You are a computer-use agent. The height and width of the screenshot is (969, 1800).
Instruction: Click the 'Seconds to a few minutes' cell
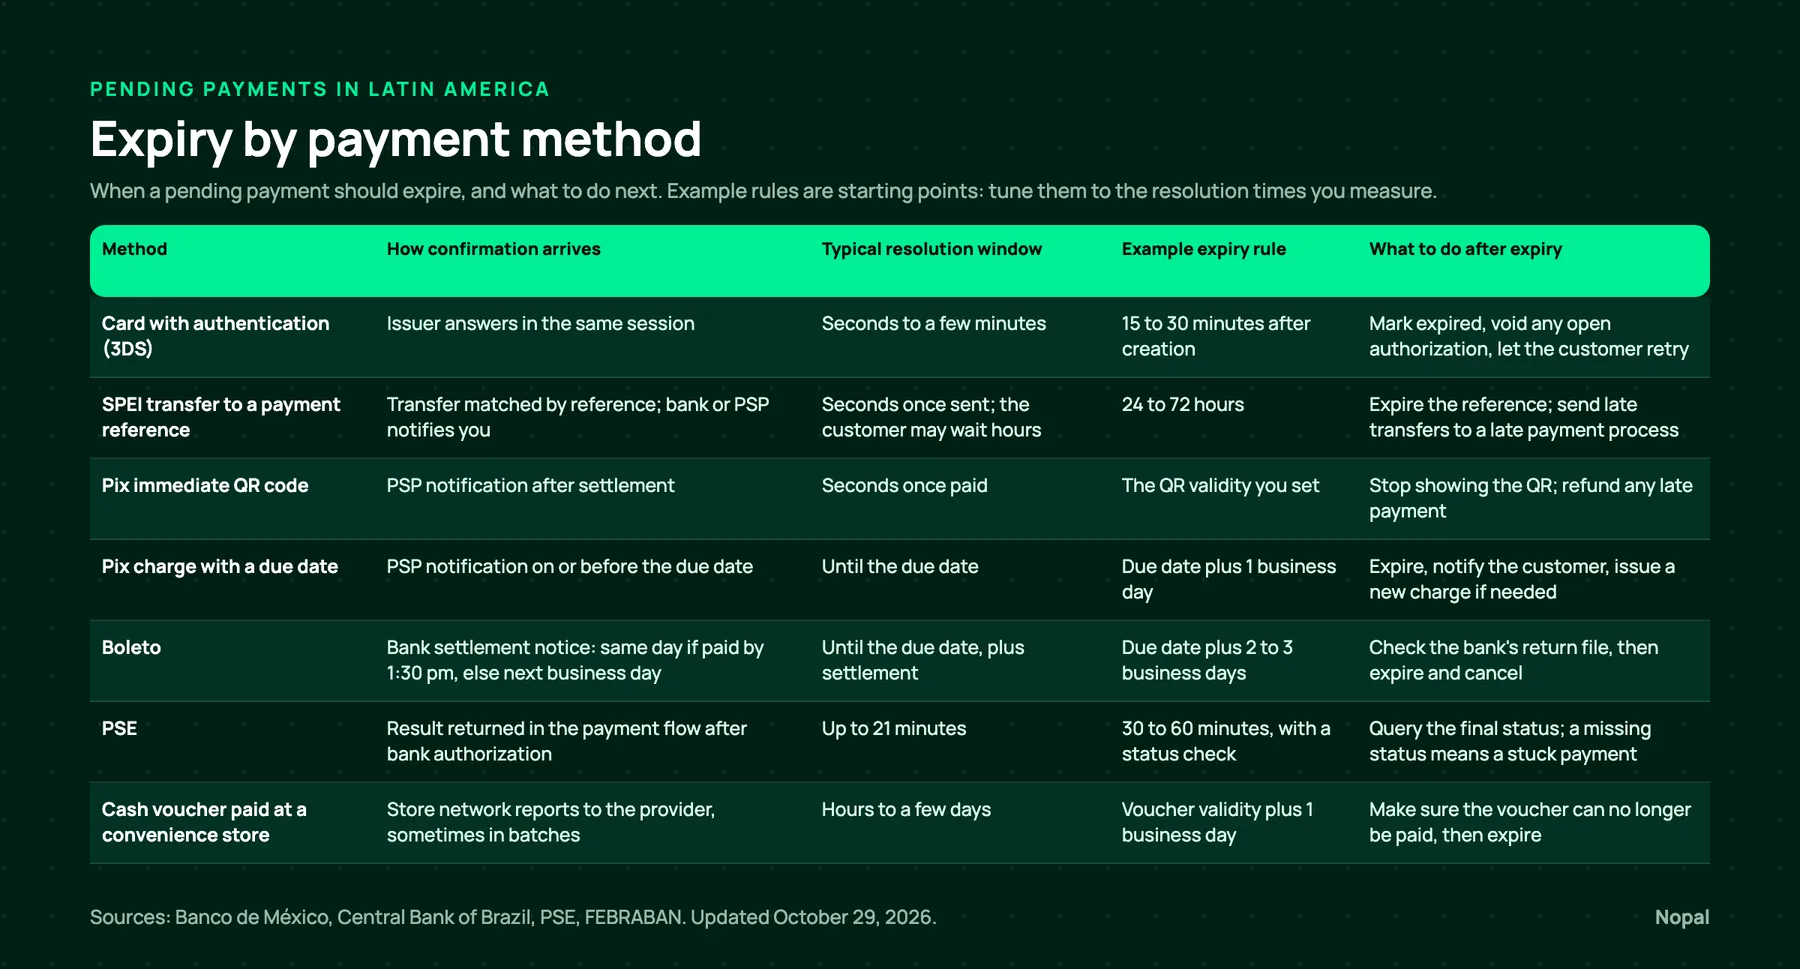click(x=933, y=324)
